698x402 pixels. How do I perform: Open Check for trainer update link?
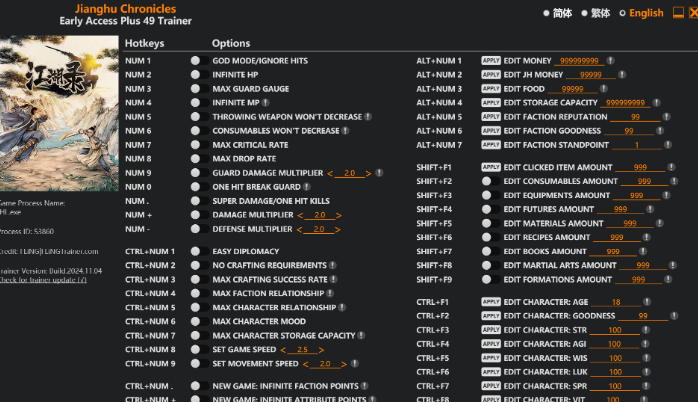(43, 279)
